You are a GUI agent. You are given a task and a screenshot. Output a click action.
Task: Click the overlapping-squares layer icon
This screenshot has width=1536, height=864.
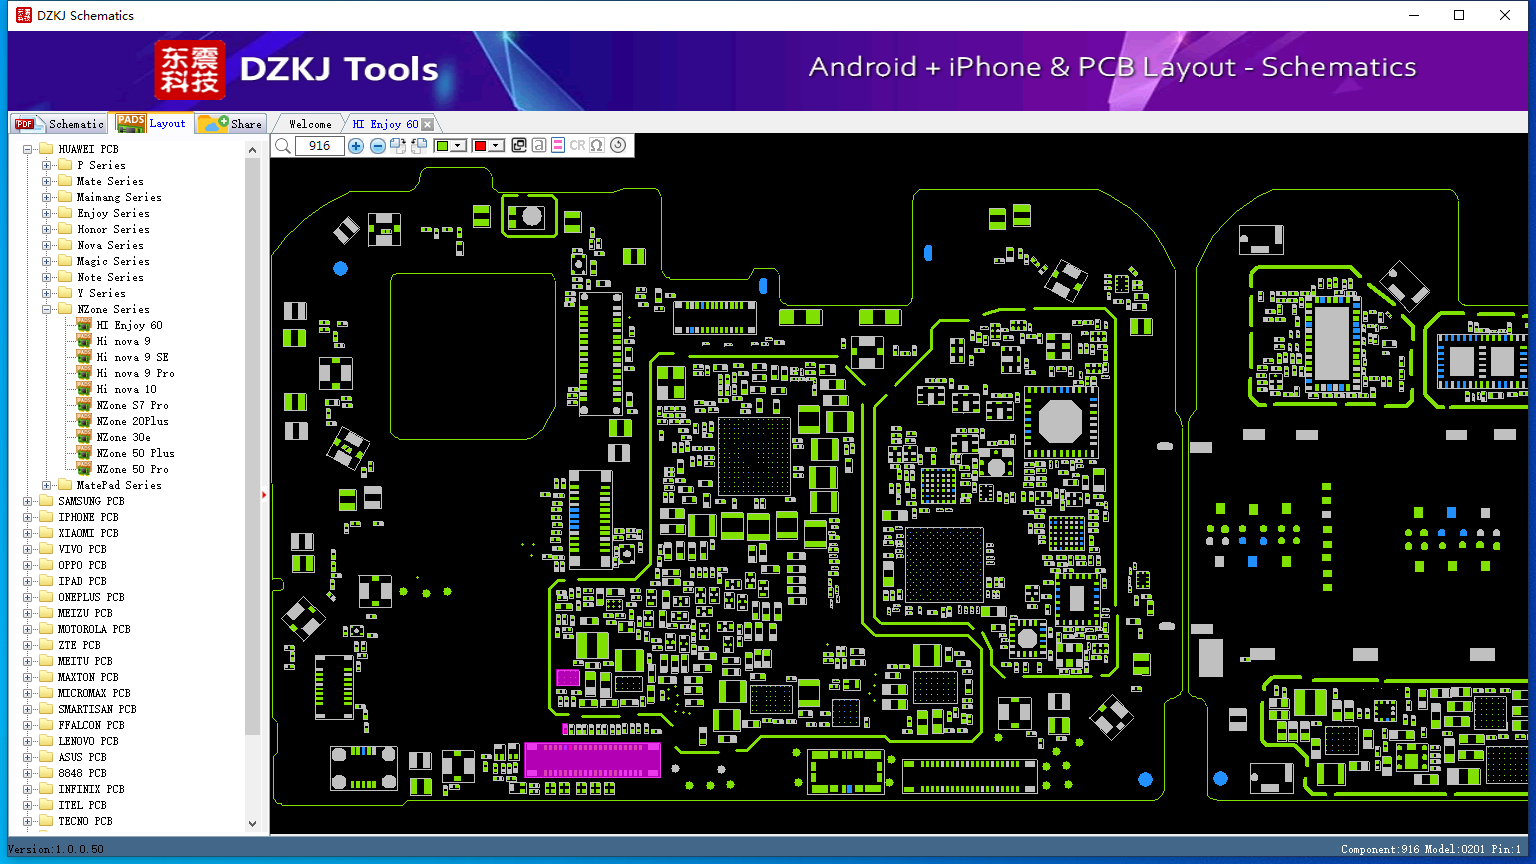(519, 146)
